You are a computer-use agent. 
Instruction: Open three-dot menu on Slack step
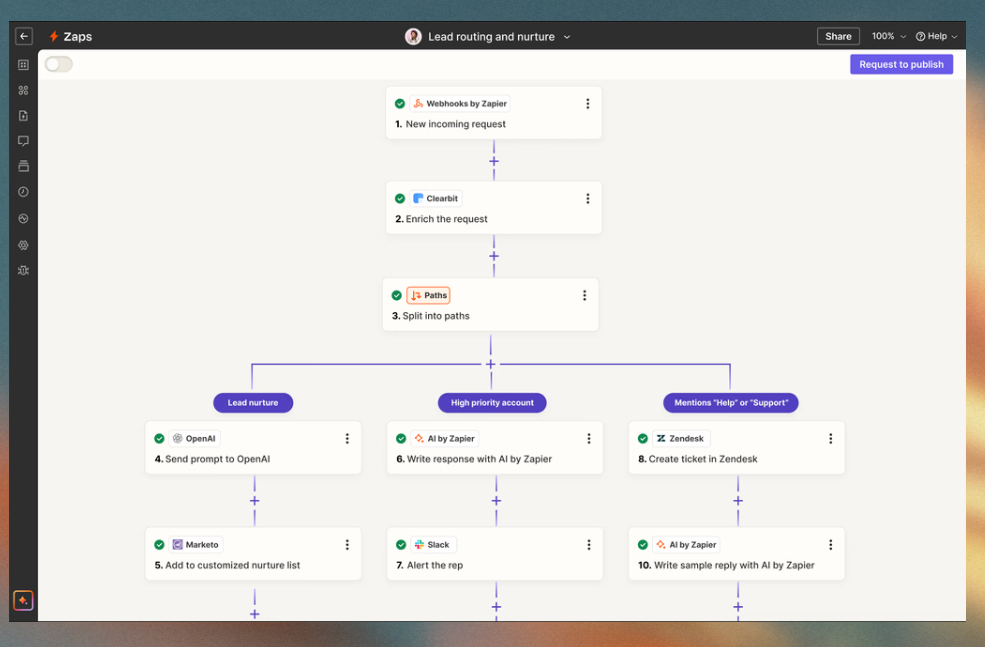pos(588,545)
